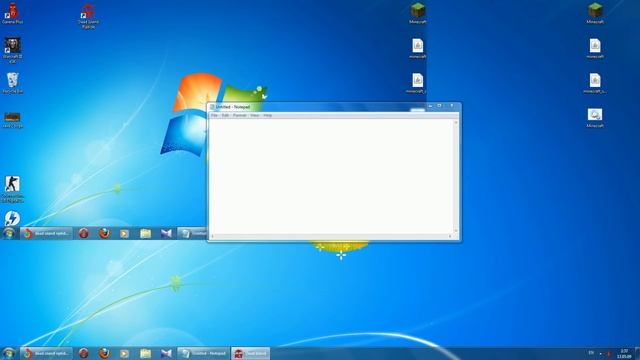Select the Minecraft grass block in the rightmost column
Image resolution: width=640 pixels, height=360 pixels.
click(x=595, y=13)
